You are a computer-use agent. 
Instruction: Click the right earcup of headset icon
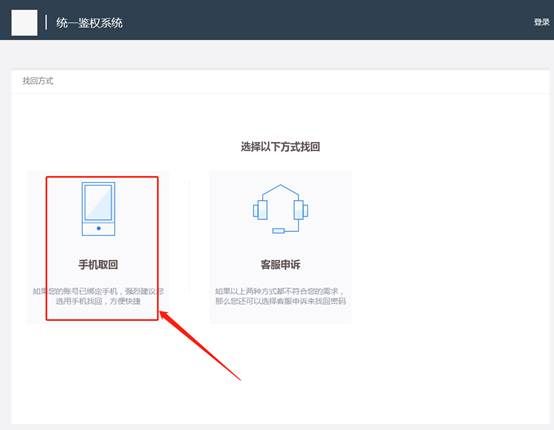coord(301,210)
